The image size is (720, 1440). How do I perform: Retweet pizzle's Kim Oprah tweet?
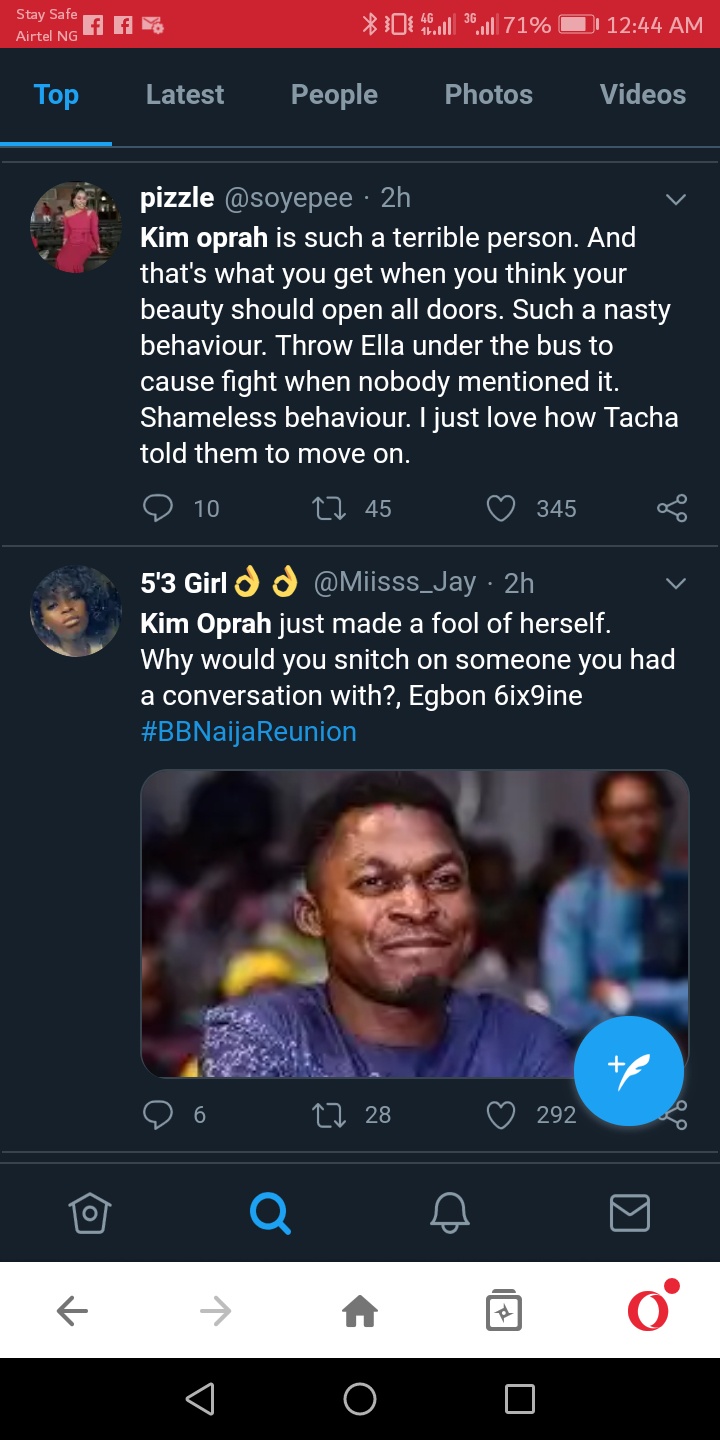(329, 508)
